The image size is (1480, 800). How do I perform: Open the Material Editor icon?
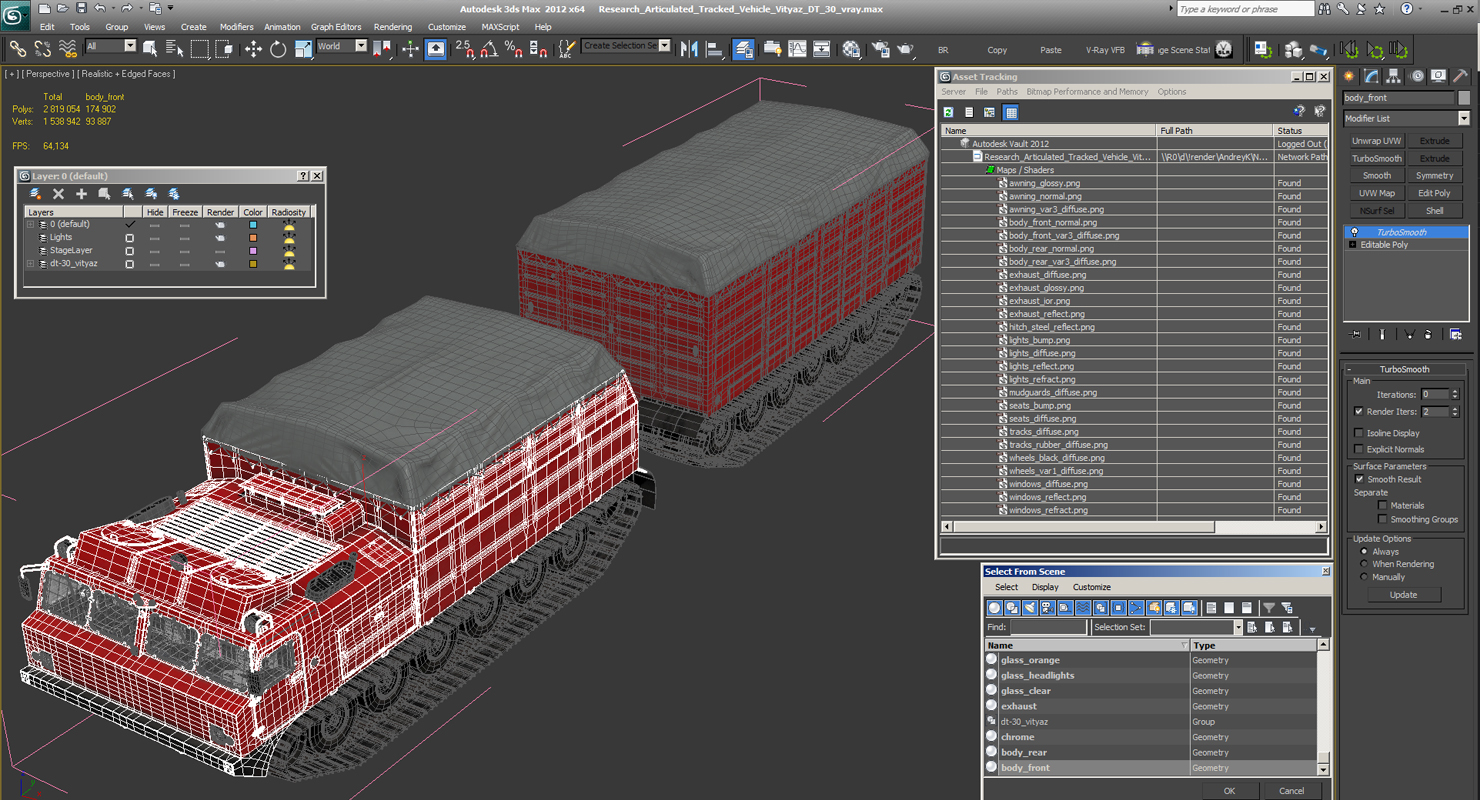pyautogui.click(x=851, y=49)
